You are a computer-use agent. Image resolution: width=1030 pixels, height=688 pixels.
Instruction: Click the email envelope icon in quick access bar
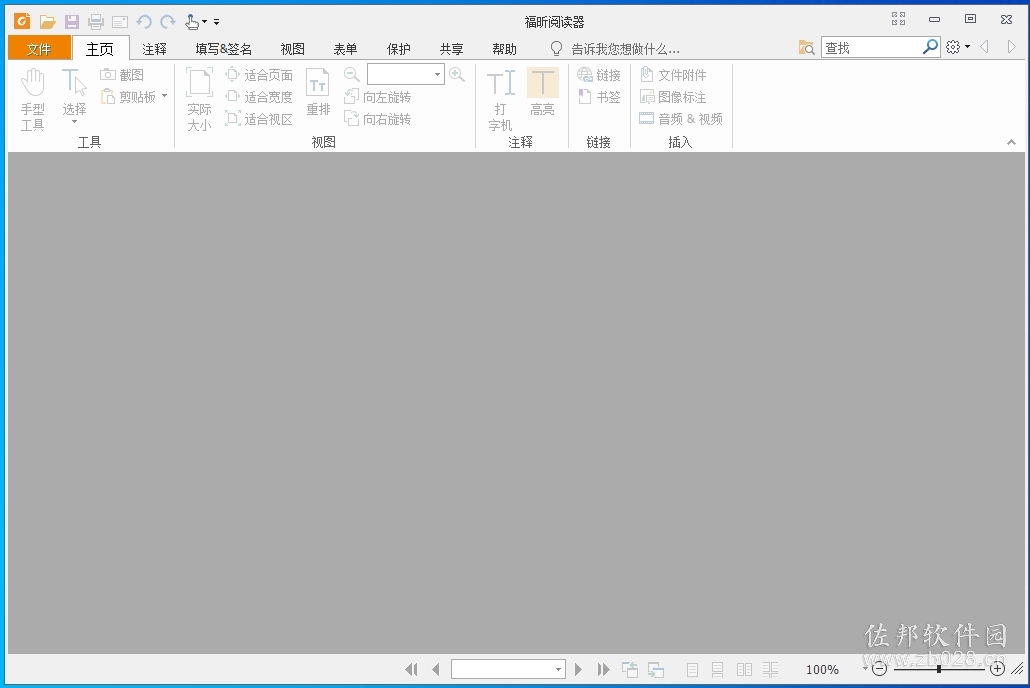point(120,22)
